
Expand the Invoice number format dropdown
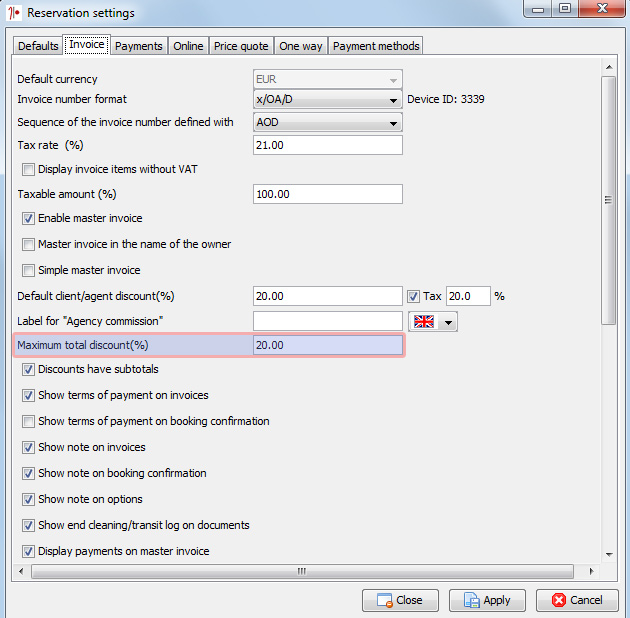327,99
